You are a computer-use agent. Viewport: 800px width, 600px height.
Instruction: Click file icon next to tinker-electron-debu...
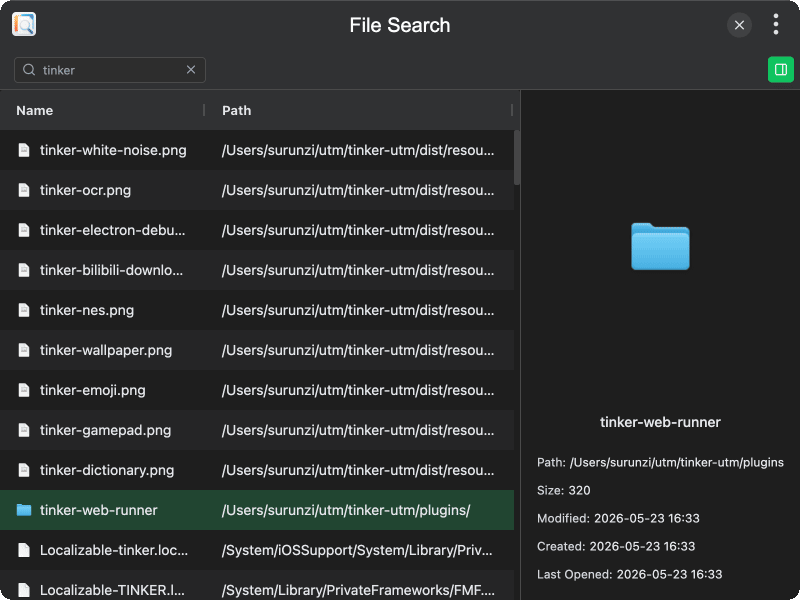[24, 230]
